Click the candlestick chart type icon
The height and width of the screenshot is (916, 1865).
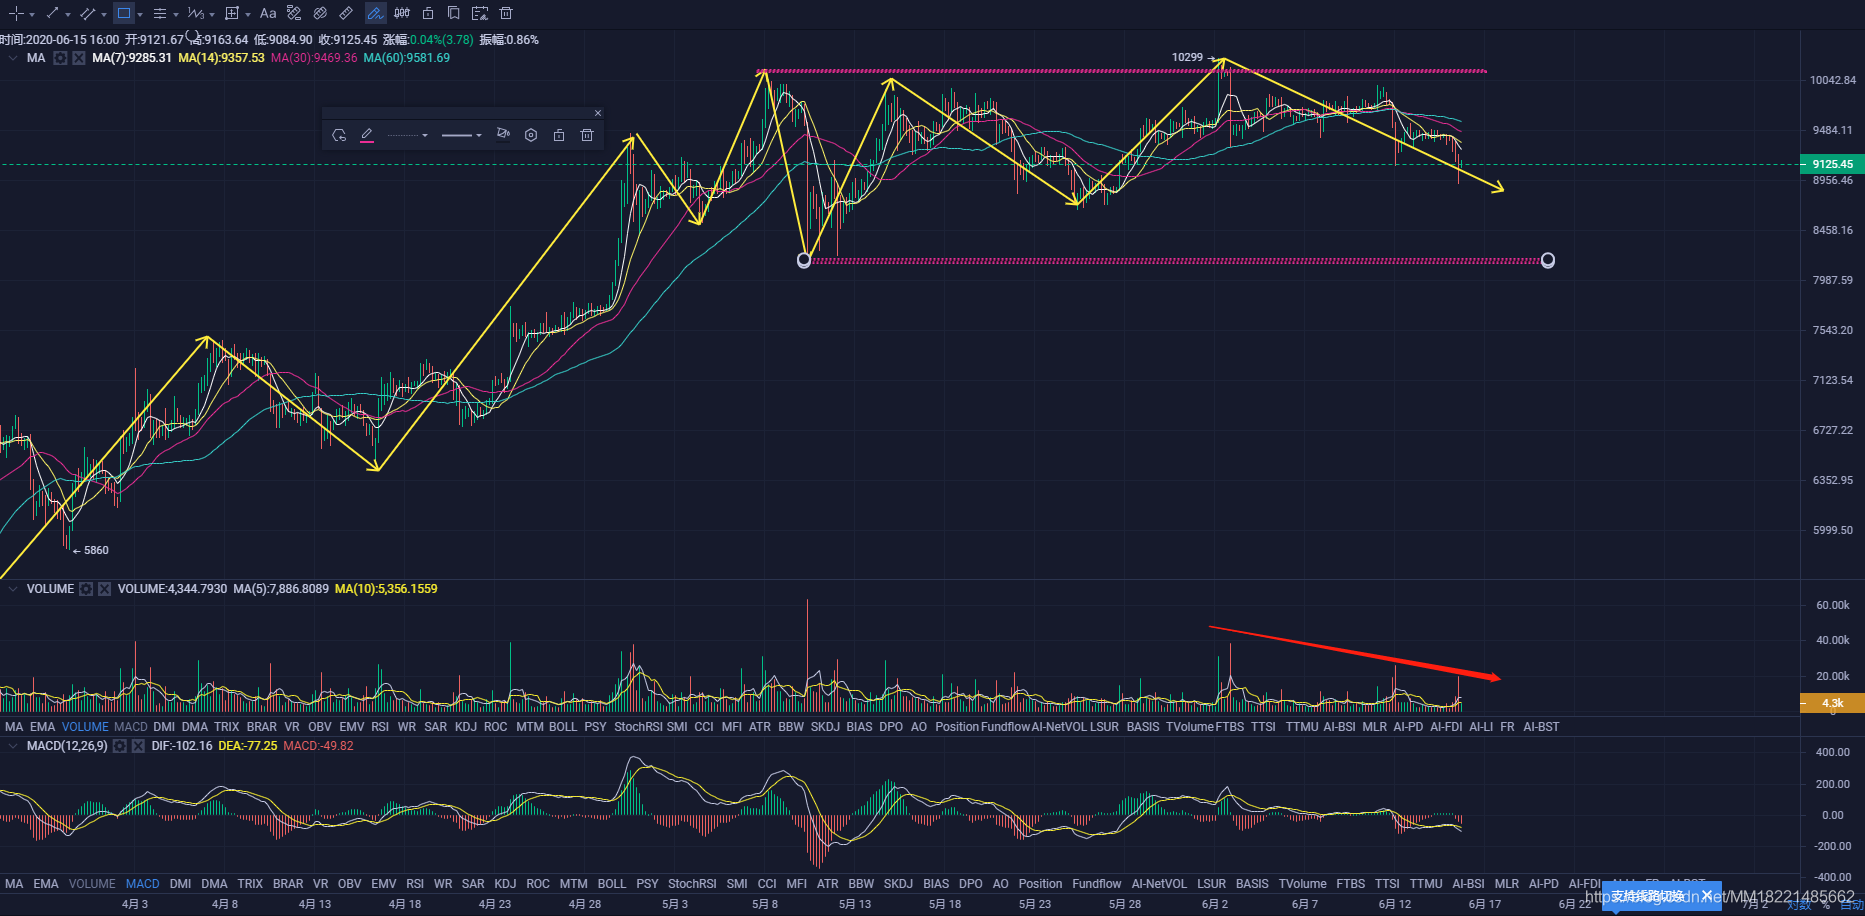click(x=402, y=13)
